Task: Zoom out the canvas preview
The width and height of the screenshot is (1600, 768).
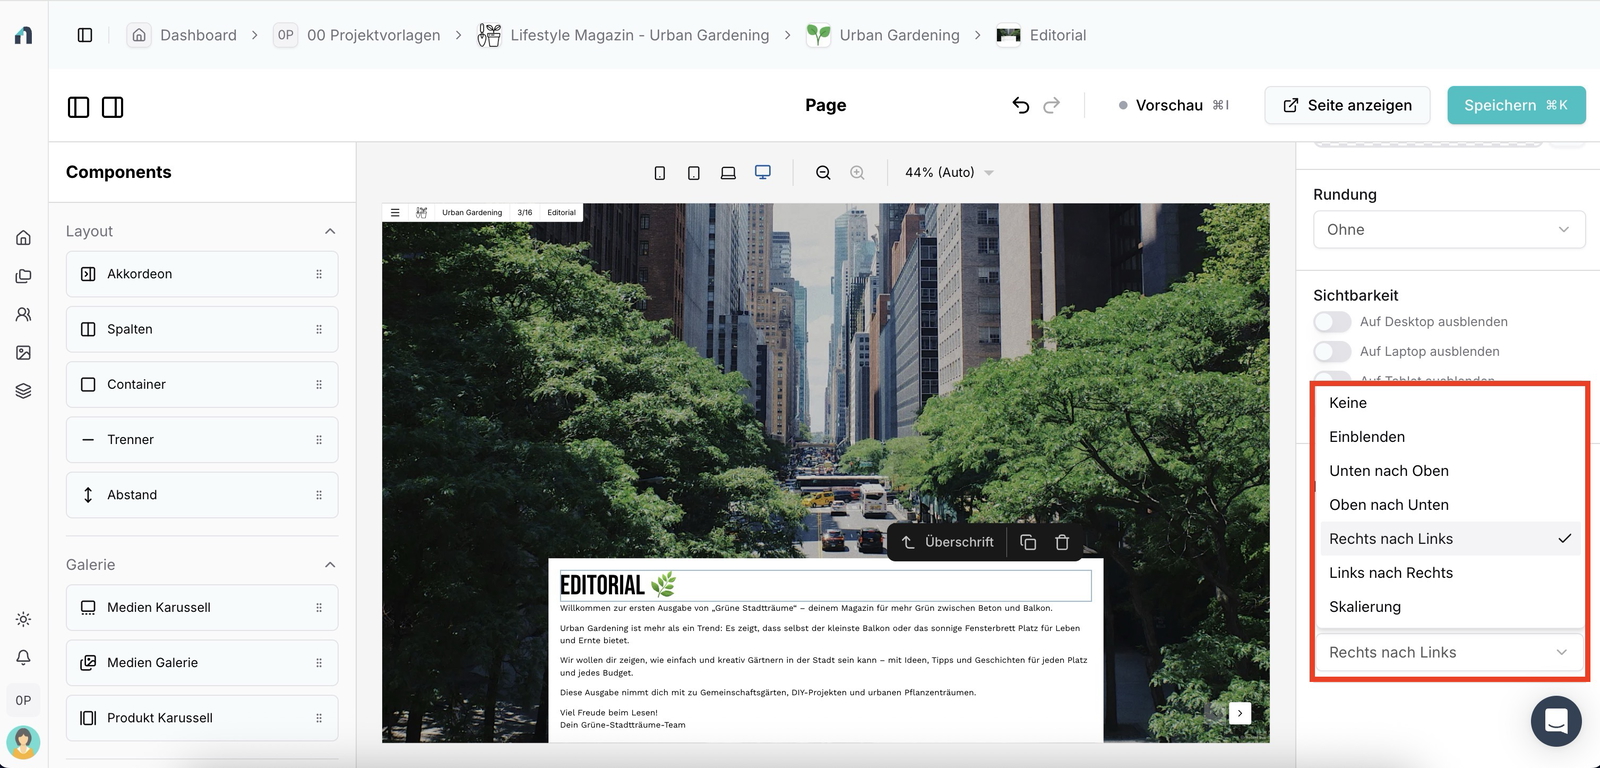Action: pos(823,173)
